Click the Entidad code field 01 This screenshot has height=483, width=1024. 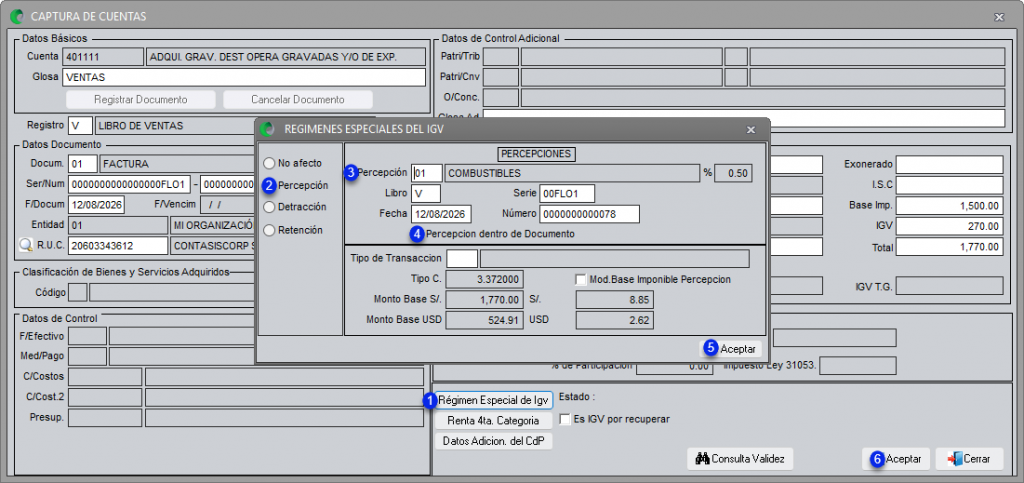[118, 226]
